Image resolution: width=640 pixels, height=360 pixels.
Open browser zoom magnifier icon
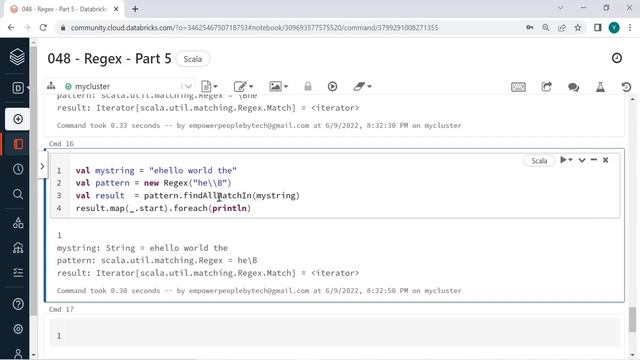click(x=546, y=28)
